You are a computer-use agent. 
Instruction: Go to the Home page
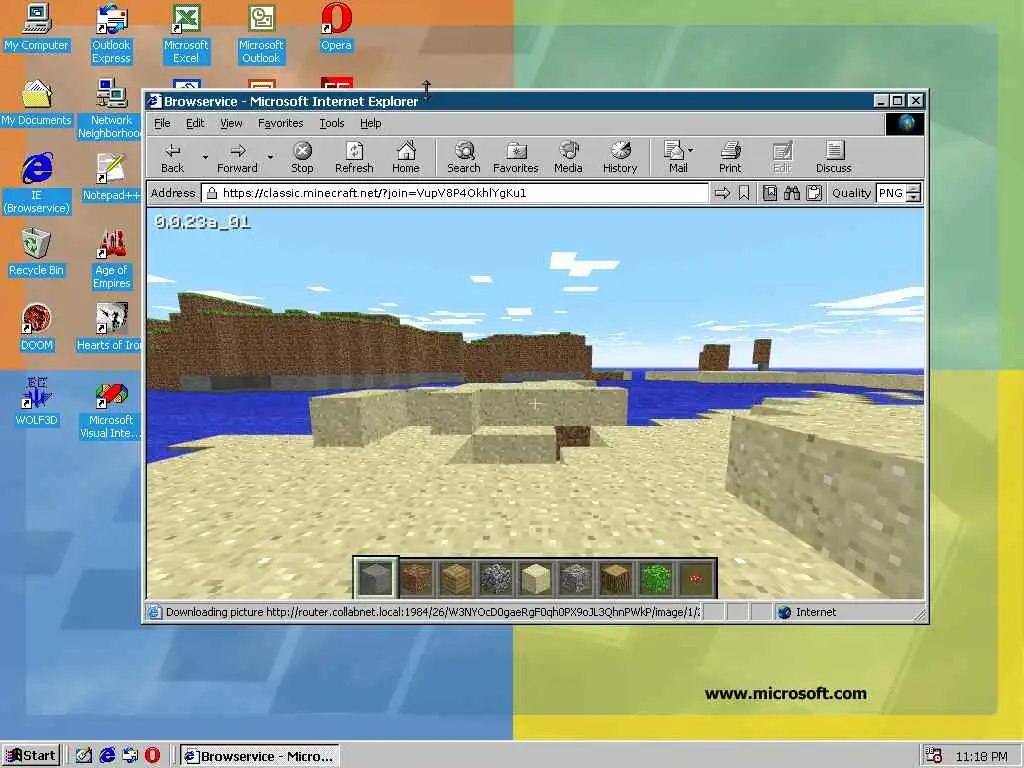406,158
